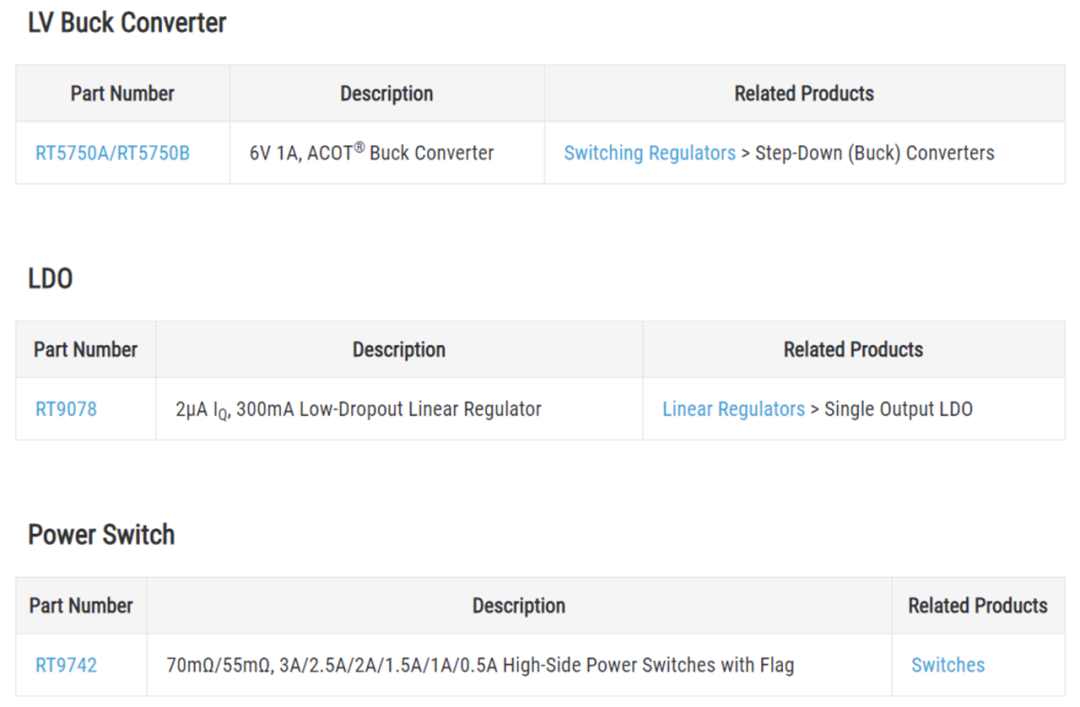Click Related Products header in LDO table
Image resolution: width=1080 pixels, height=707 pixels.
(x=853, y=350)
